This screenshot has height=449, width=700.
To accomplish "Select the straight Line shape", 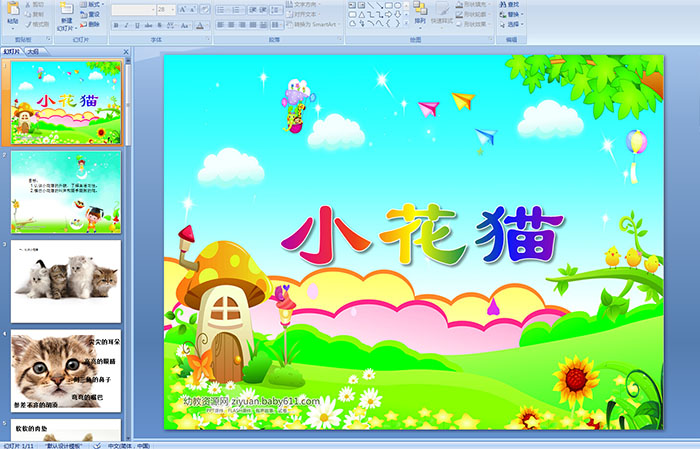I will click(370, 5).
